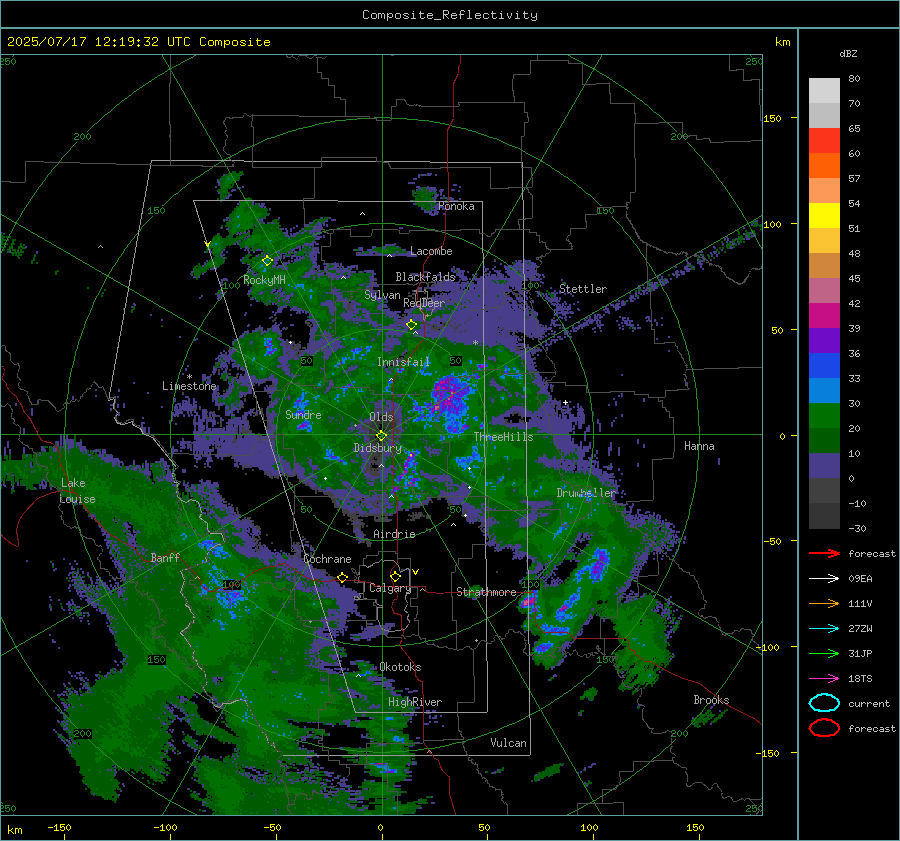Click the Cochrane city label
Image resolution: width=900 pixels, height=841 pixels.
click(x=327, y=559)
